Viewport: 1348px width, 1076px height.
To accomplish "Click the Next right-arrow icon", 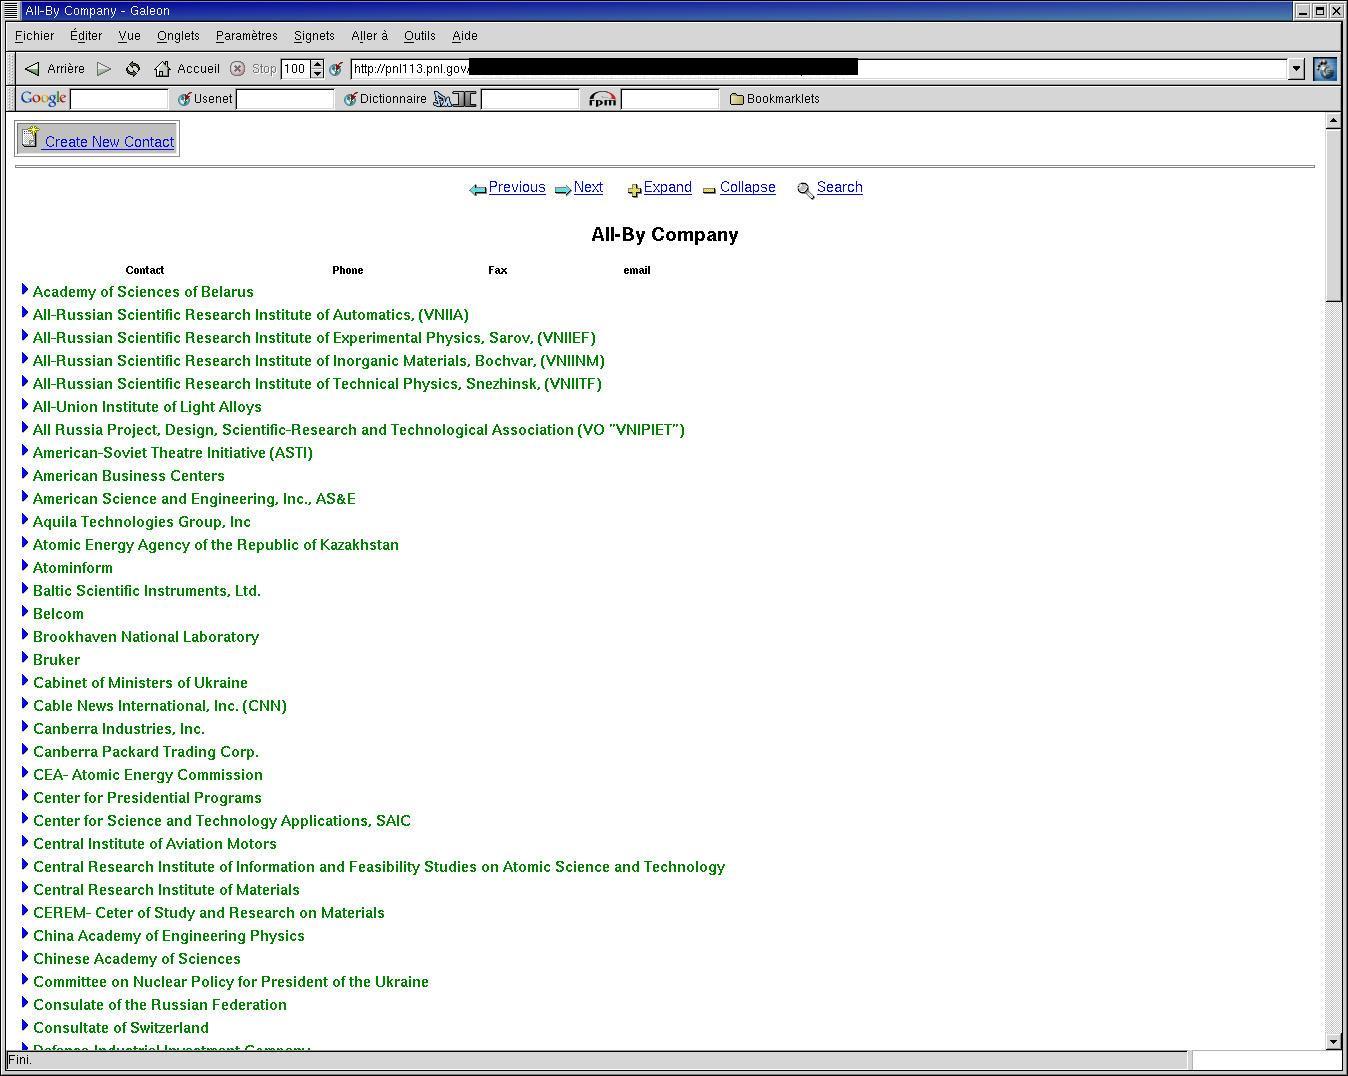I will (563, 189).
